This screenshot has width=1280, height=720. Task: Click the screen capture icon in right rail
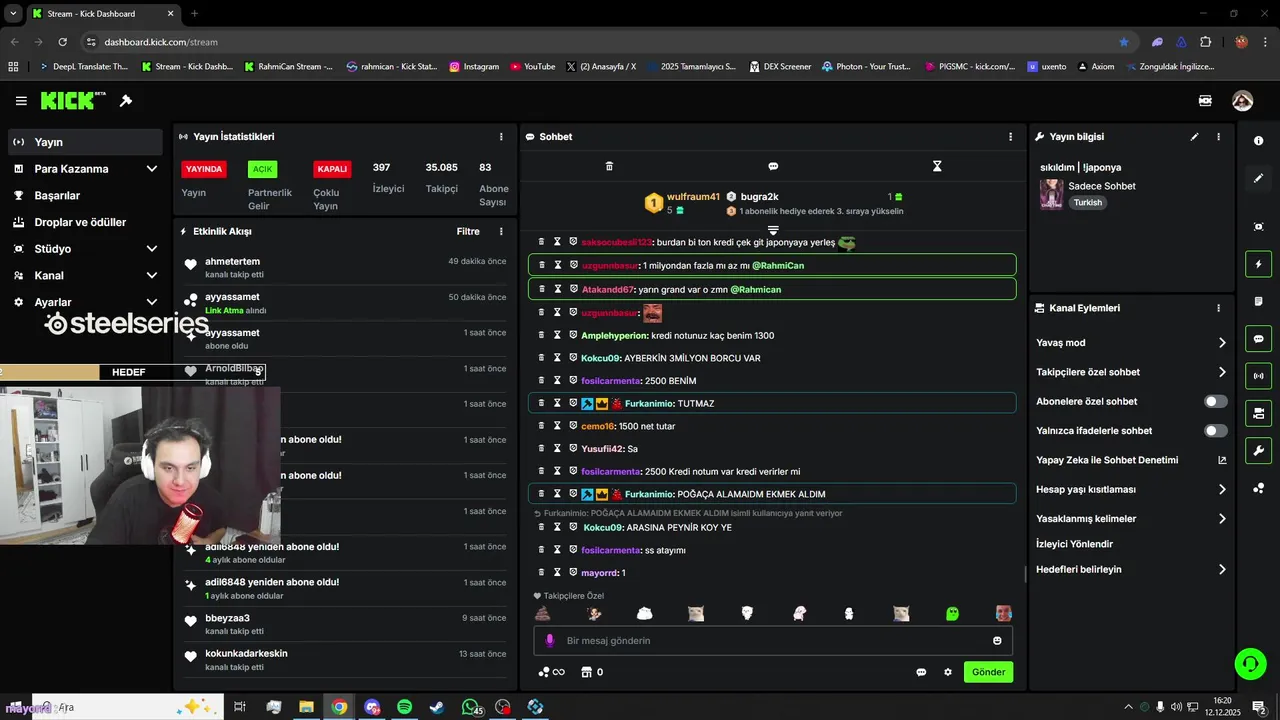click(1258, 227)
